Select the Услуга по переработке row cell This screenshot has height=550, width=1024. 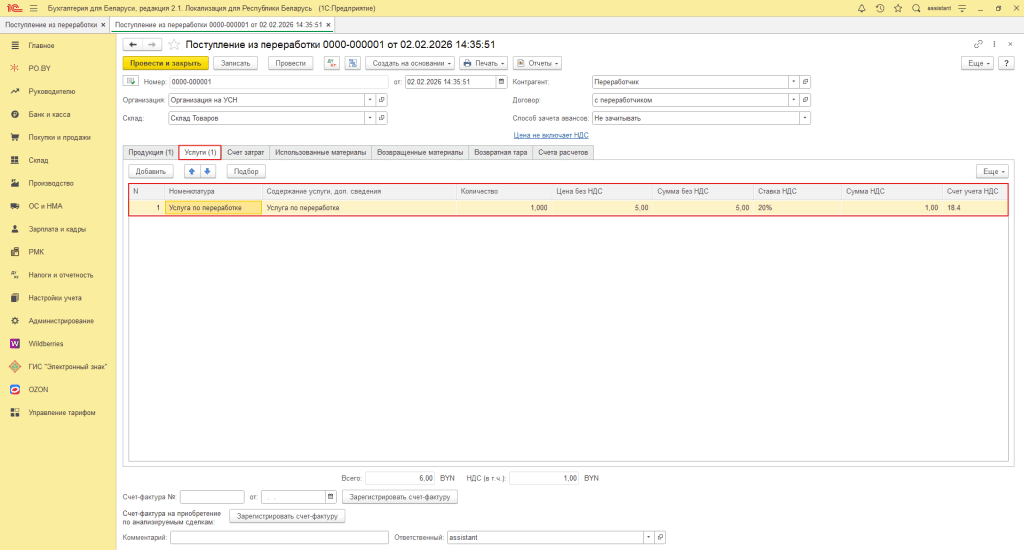point(213,208)
